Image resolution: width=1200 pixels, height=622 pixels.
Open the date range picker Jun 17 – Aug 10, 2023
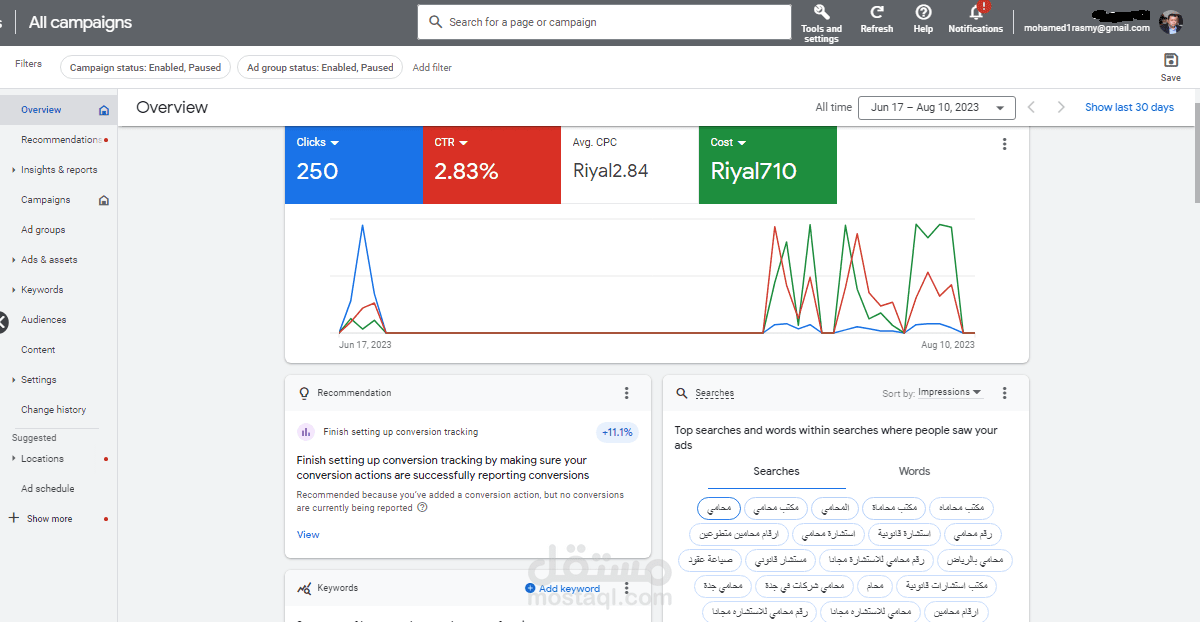pyautogui.click(x=937, y=108)
